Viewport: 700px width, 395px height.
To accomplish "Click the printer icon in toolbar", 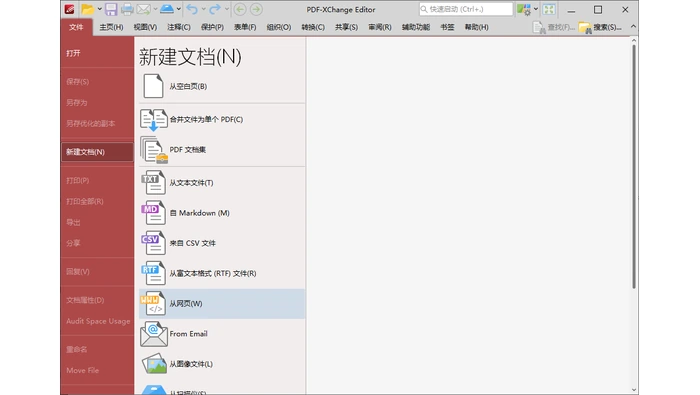I will (127, 9).
